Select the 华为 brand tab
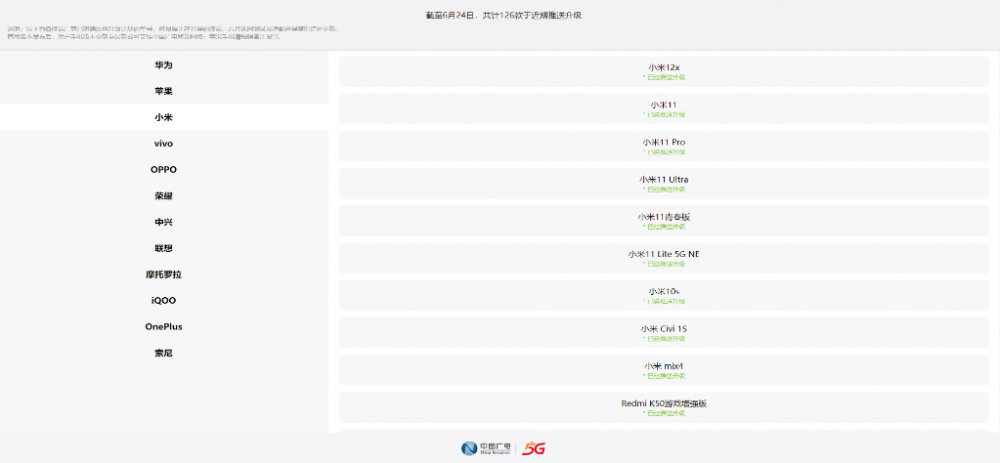 pos(164,65)
